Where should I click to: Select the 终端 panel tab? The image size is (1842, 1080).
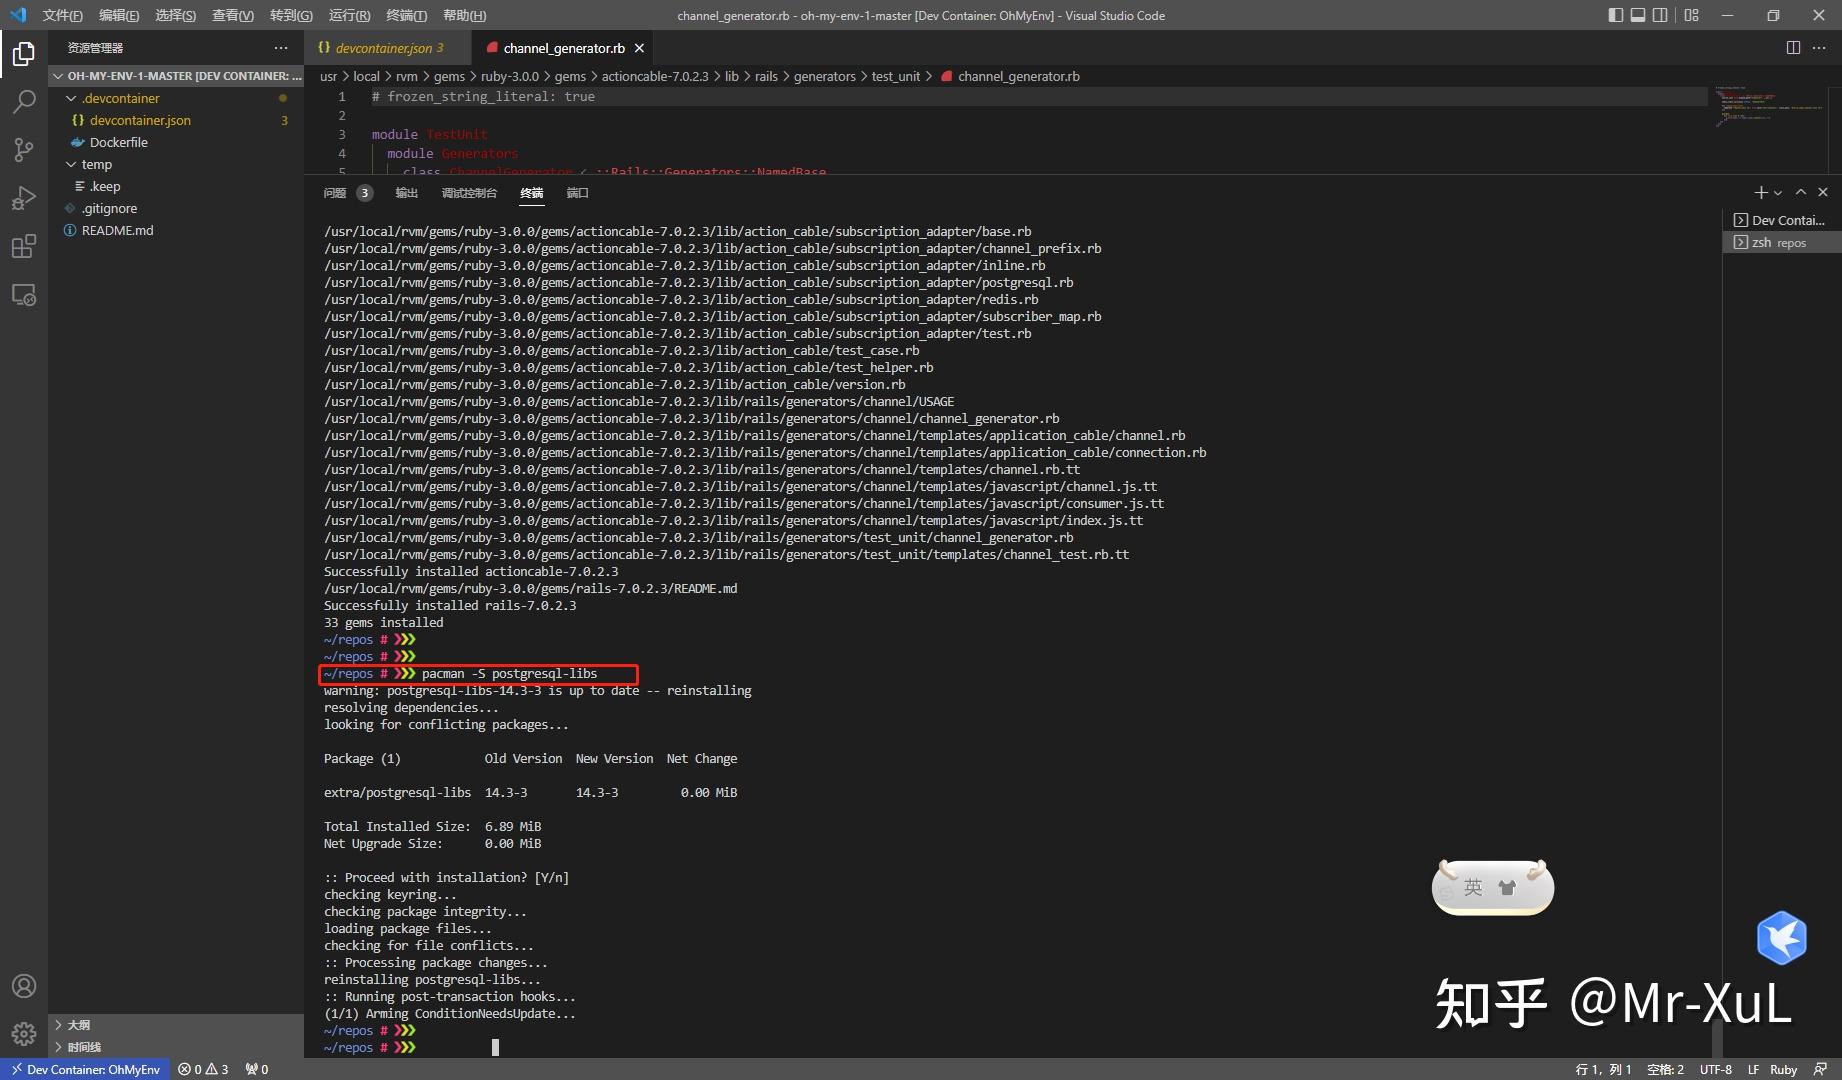(532, 193)
